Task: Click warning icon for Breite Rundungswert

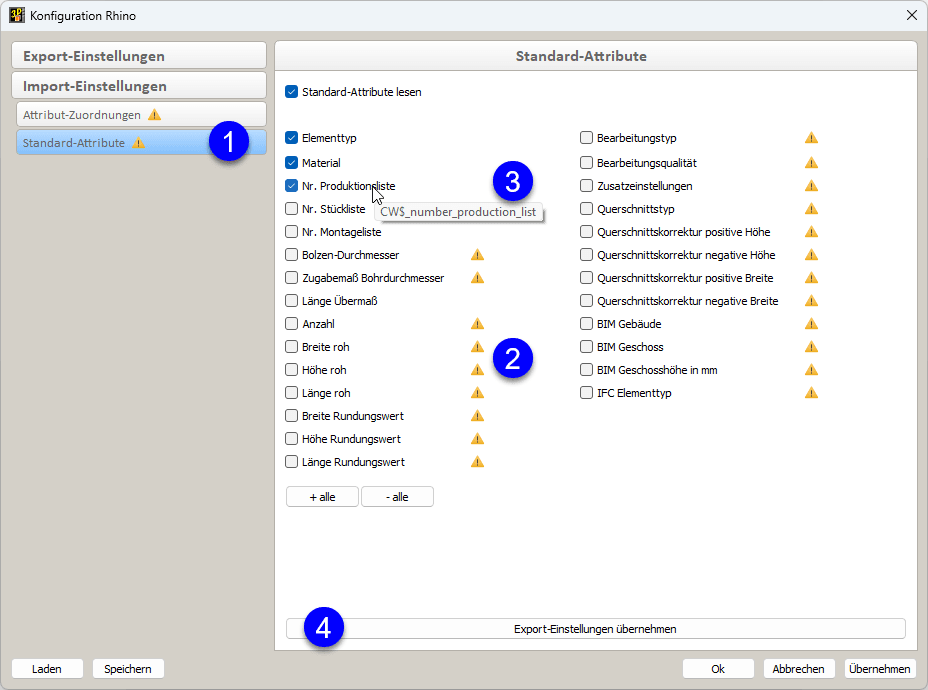Action: pos(478,416)
